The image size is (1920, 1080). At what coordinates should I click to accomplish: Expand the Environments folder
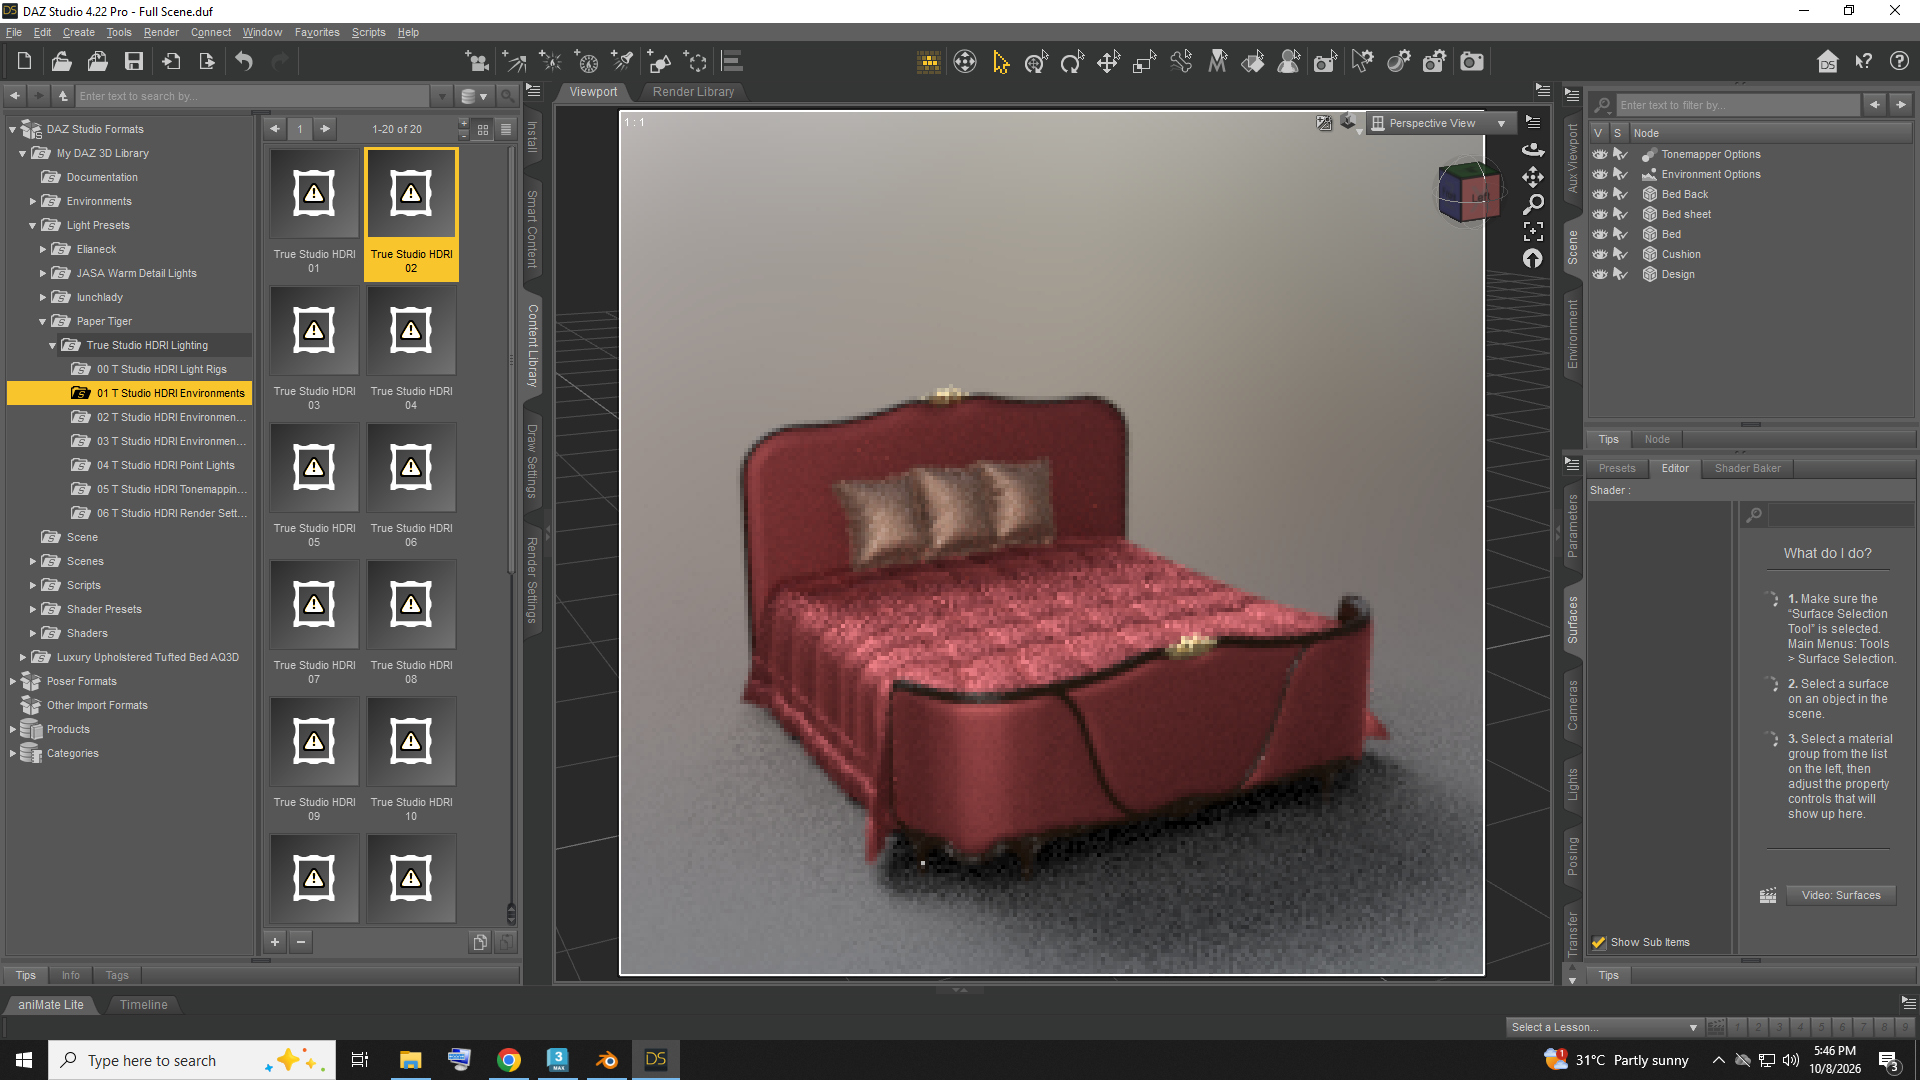tap(33, 201)
